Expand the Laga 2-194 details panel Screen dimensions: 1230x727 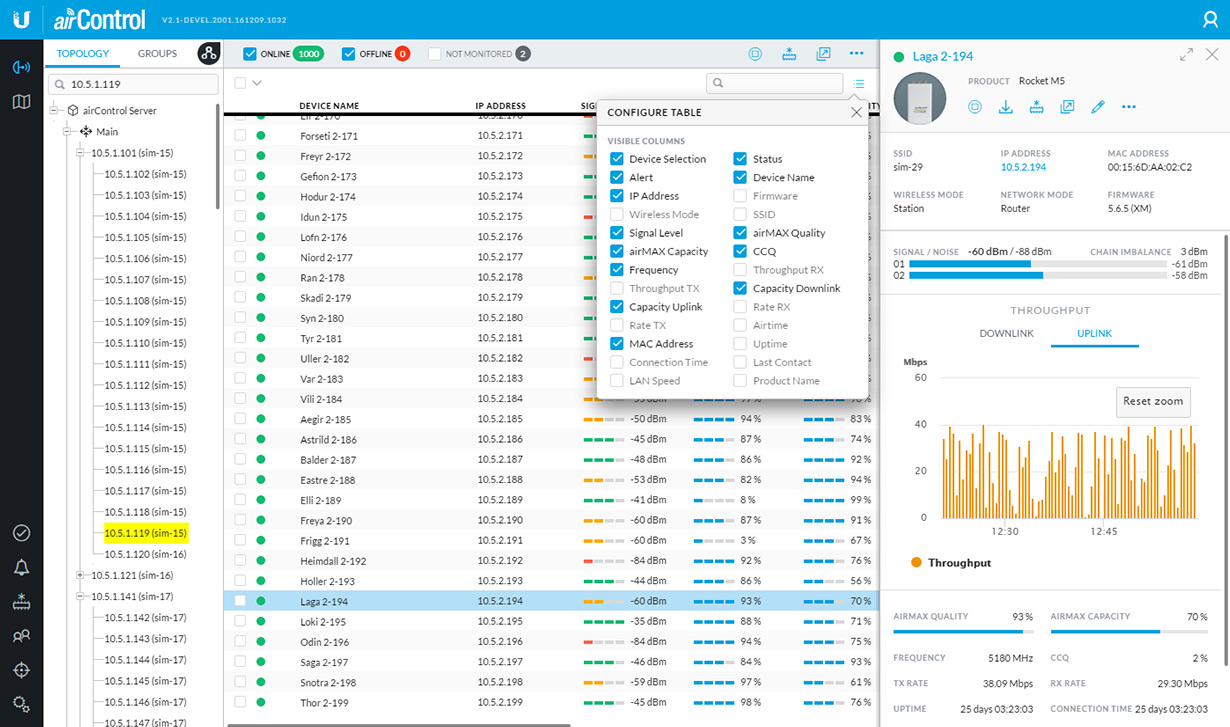click(x=1186, y=55)
